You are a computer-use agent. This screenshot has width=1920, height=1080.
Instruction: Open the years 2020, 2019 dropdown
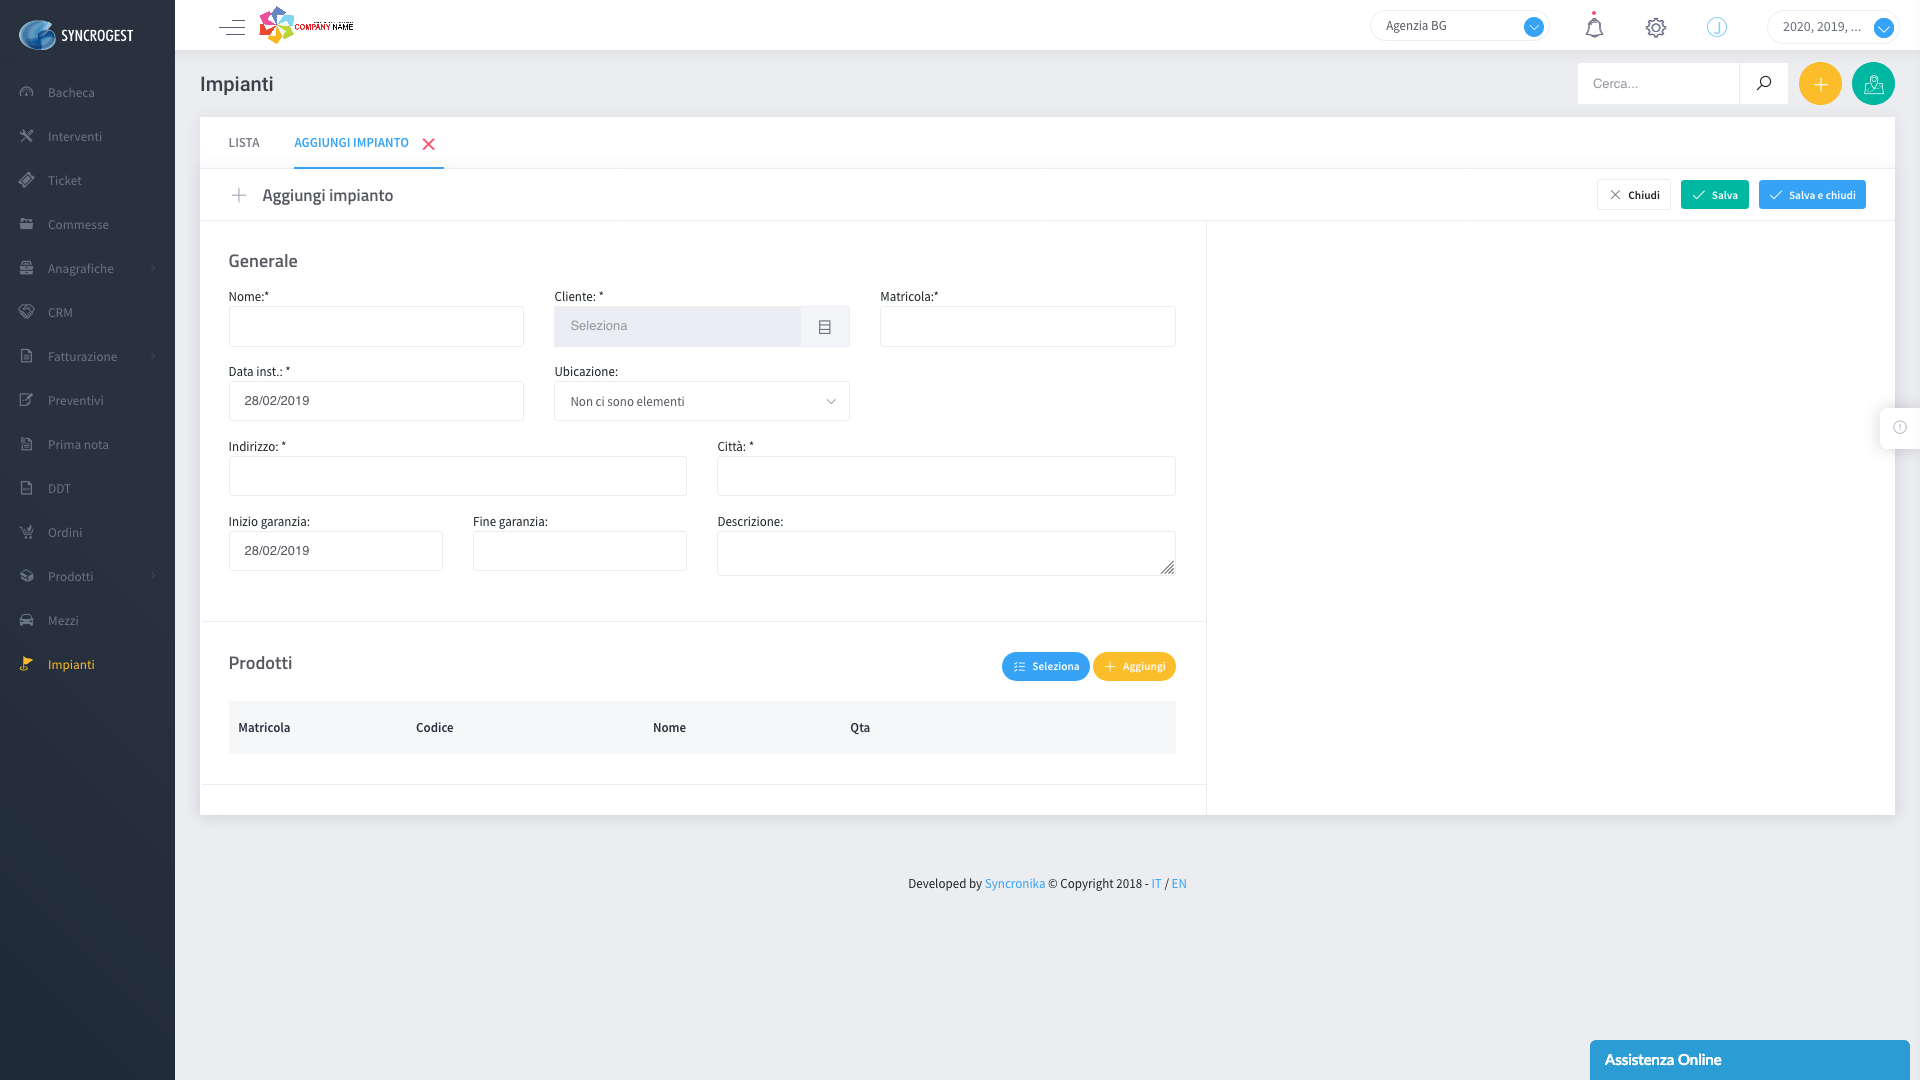tap(1833, 27)
